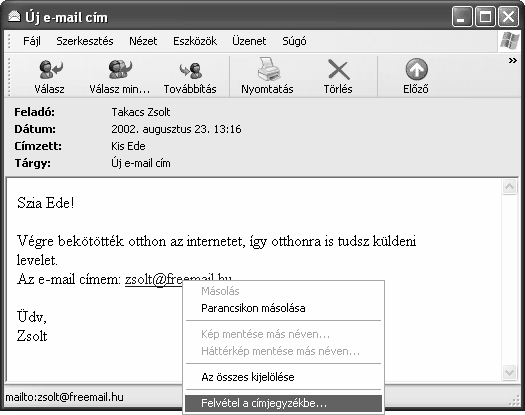The width and height of the screenshot is (525, 415).
Task: Choose Parancsikon másolása in context menu
Action: pos(283,308)
